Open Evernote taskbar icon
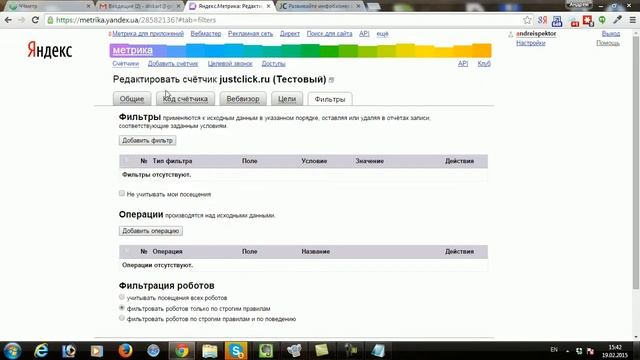The image size is (640, 360). [266, 351]
